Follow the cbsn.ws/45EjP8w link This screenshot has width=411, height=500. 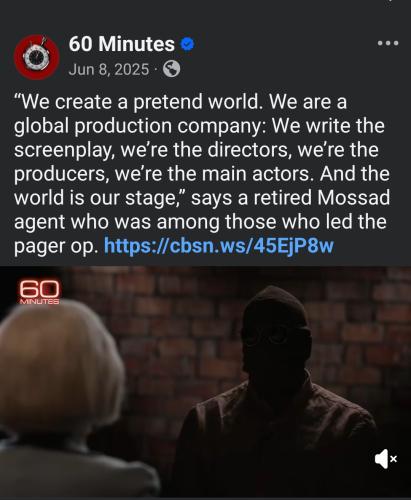tap(219, 246)
